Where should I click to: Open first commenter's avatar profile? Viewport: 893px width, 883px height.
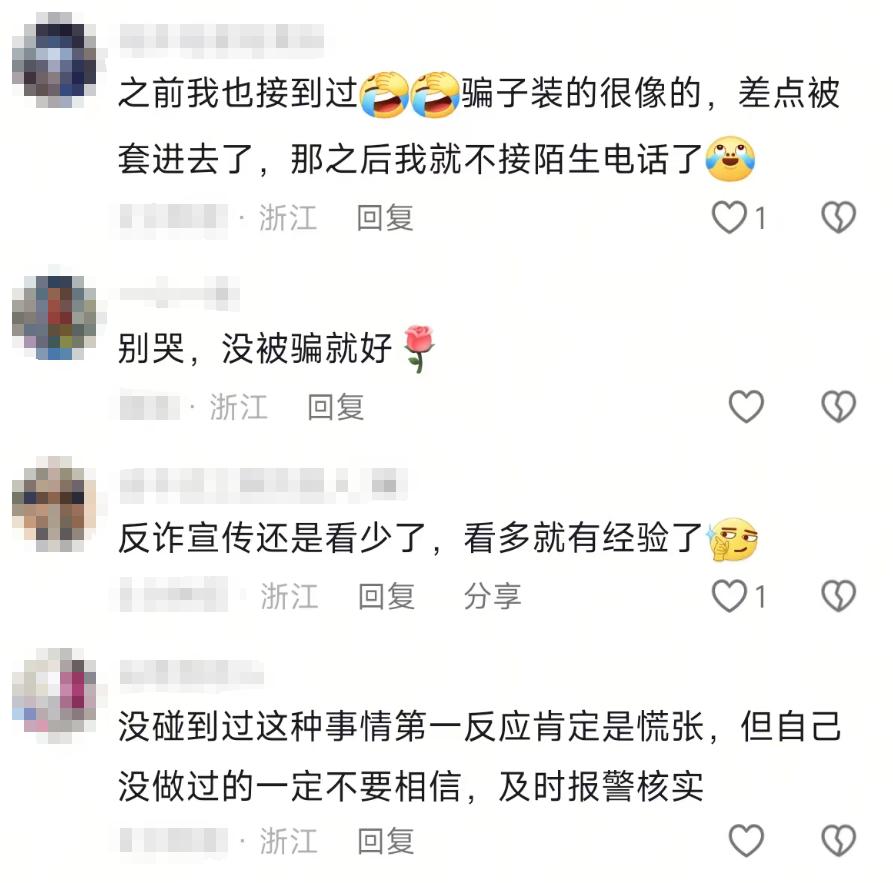[55, 60]
